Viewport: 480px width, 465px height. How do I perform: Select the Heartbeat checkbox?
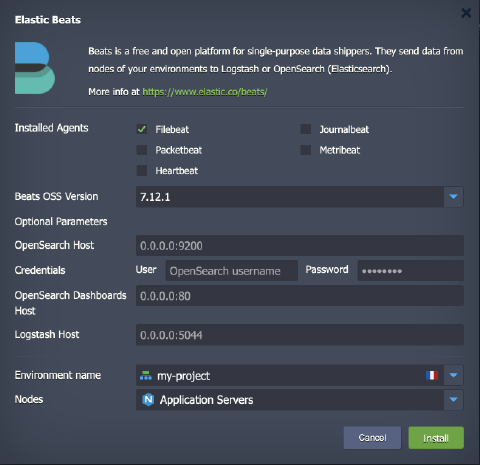coord(142,171)
